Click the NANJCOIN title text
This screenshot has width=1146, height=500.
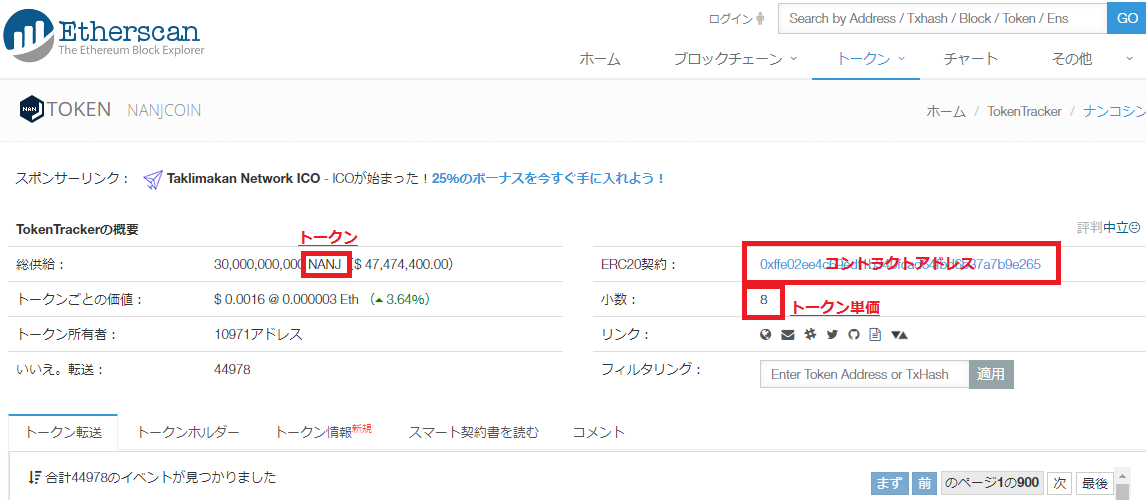click(x=164, y=110)
